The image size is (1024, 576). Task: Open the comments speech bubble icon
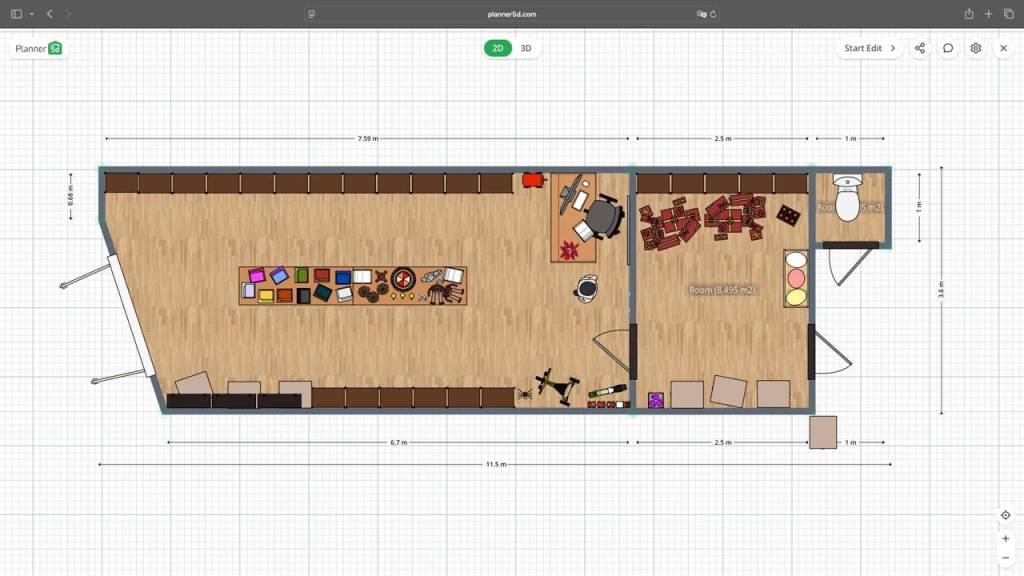pos(947,48)
